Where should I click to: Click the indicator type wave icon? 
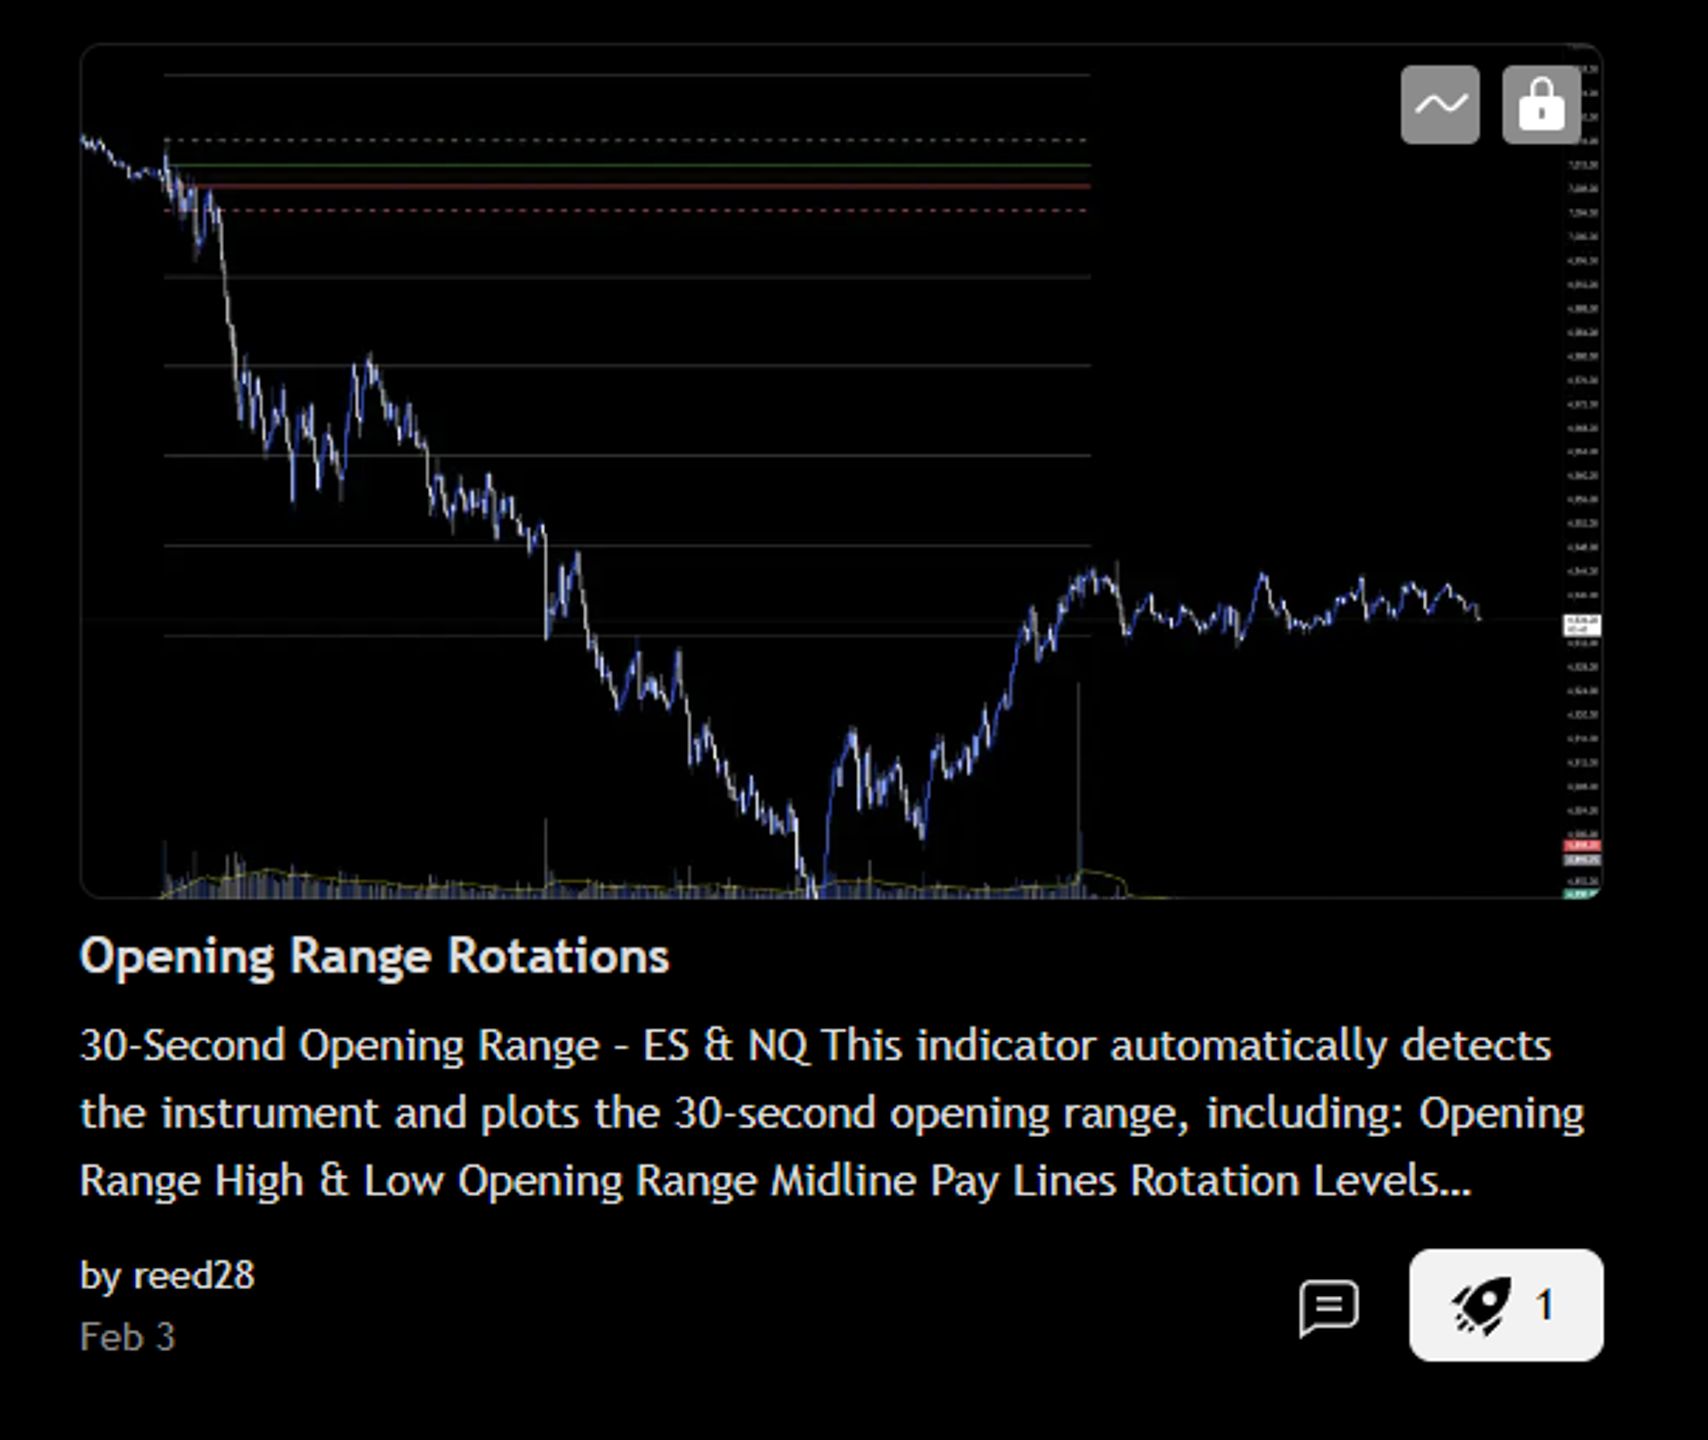coord(1440,105)
